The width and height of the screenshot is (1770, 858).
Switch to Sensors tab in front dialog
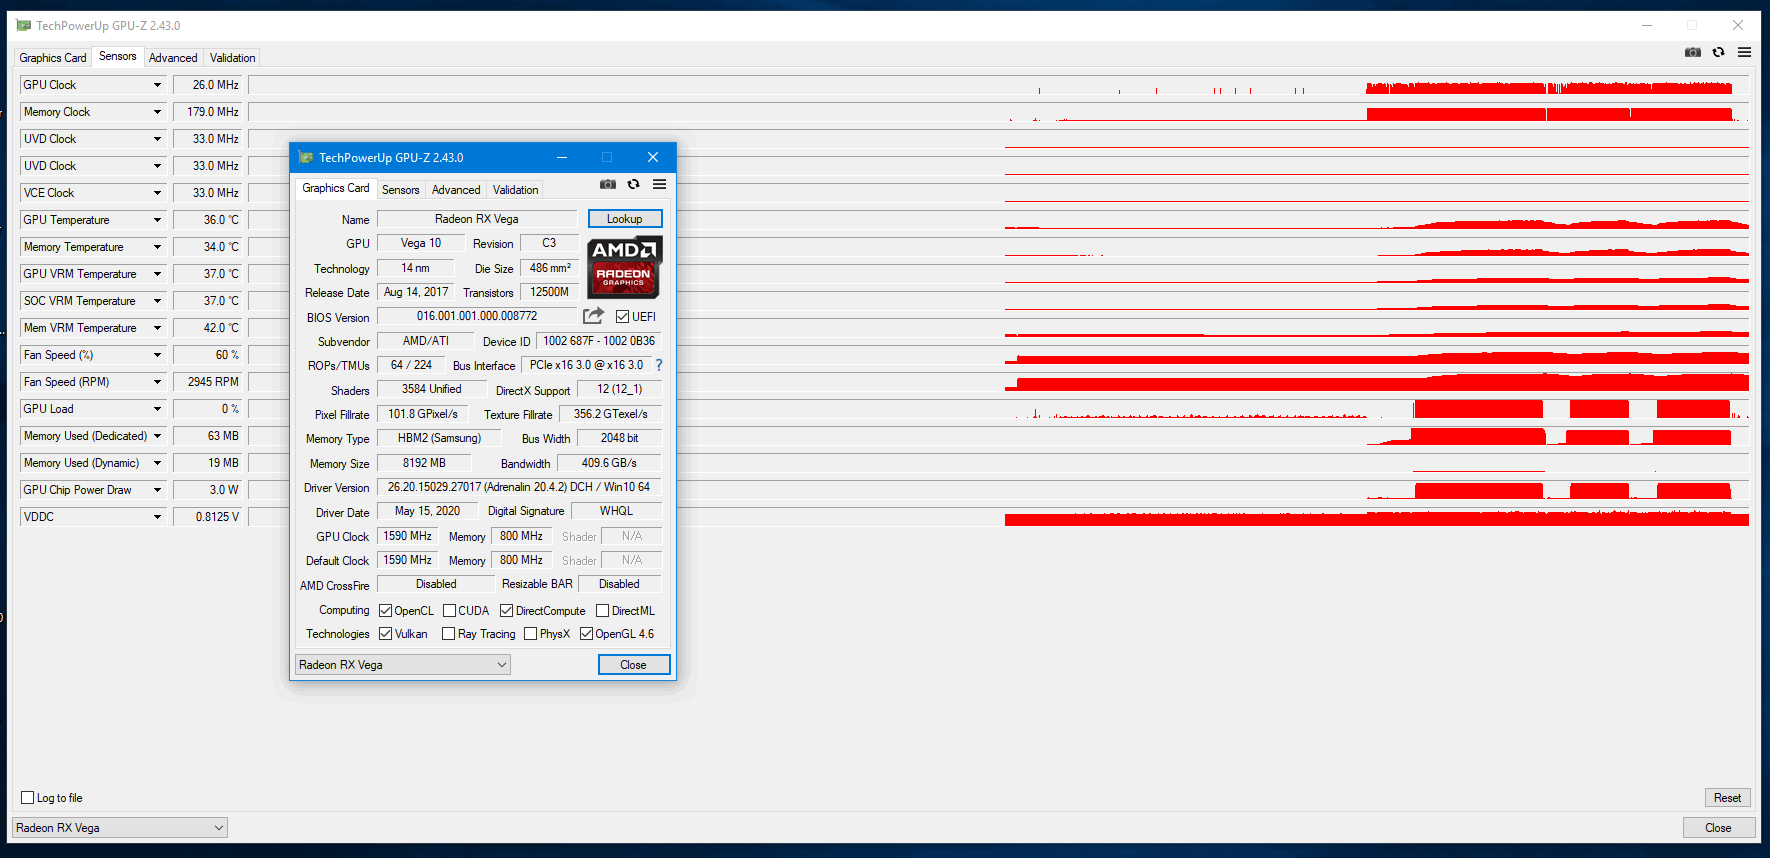[x=401, y=190]
